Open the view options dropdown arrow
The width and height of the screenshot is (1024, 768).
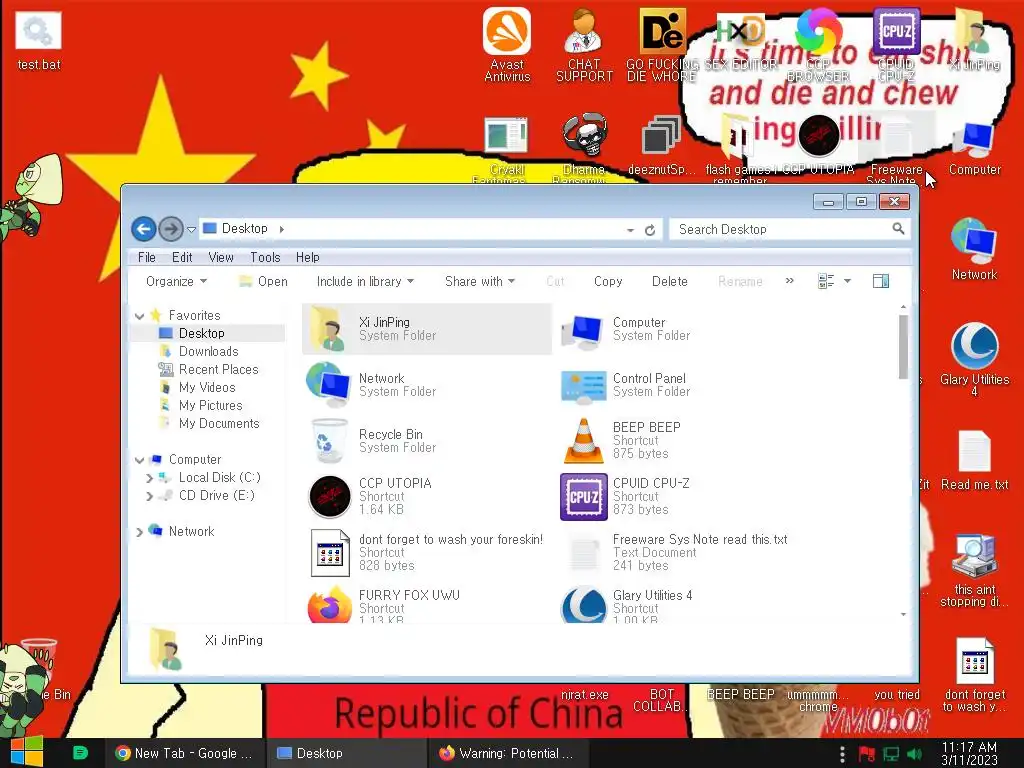tap(847, 281)
